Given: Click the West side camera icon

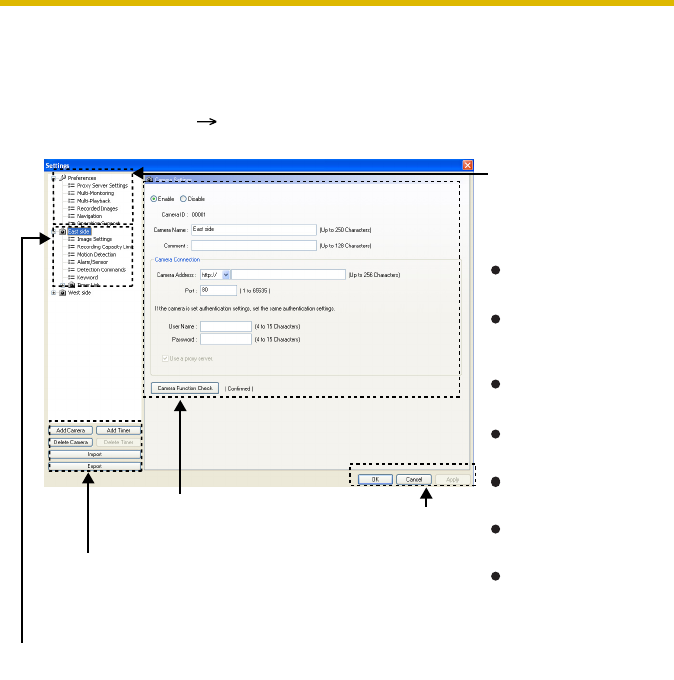Looking at the screenshot, I should 62,293.
